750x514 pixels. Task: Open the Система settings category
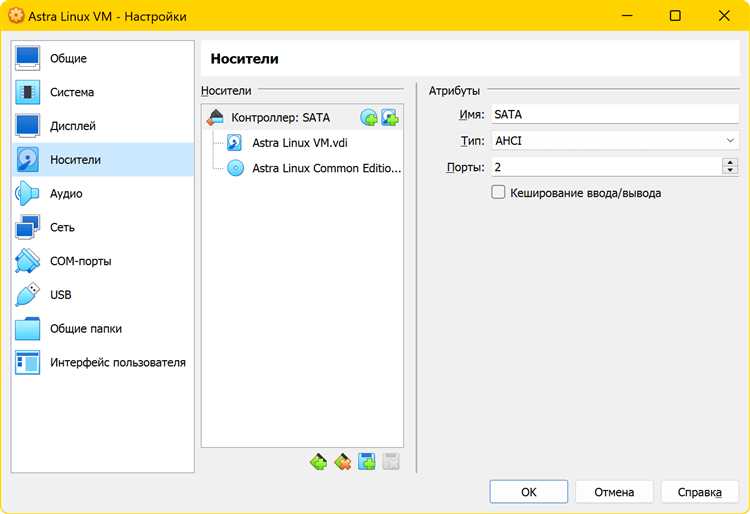[102, 92]
